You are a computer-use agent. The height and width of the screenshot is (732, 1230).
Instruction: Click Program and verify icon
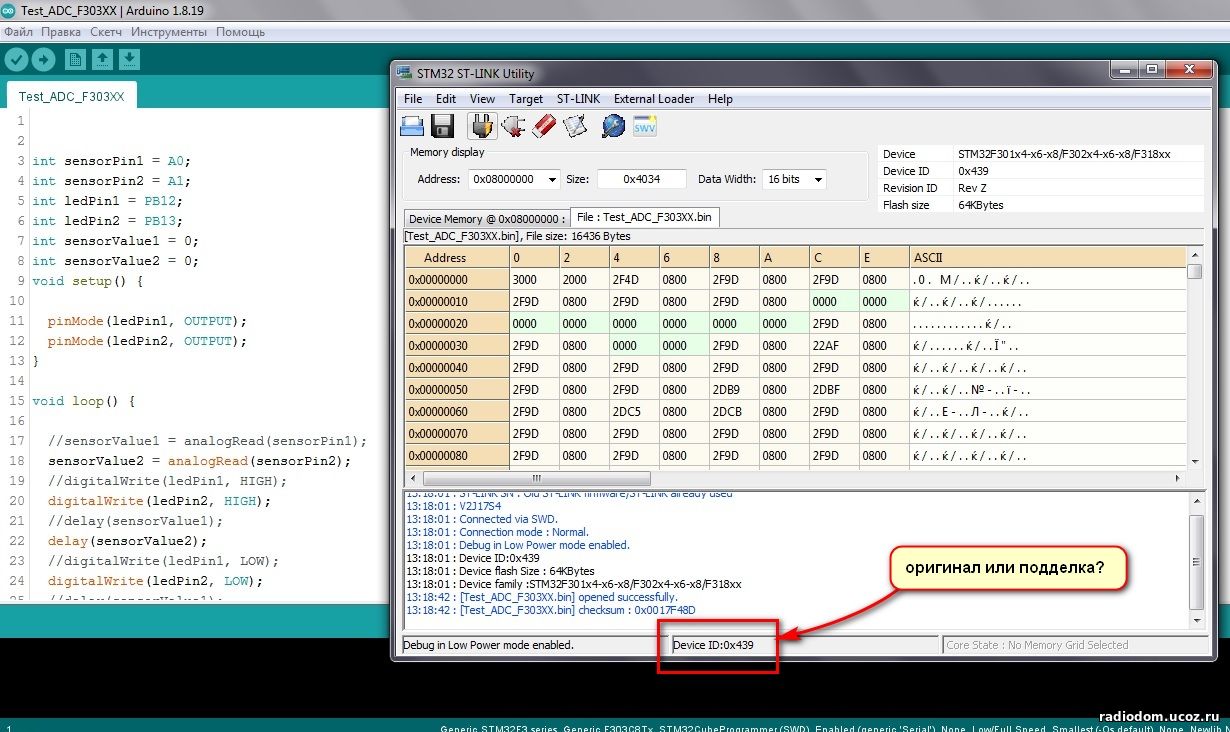(575, 125)
